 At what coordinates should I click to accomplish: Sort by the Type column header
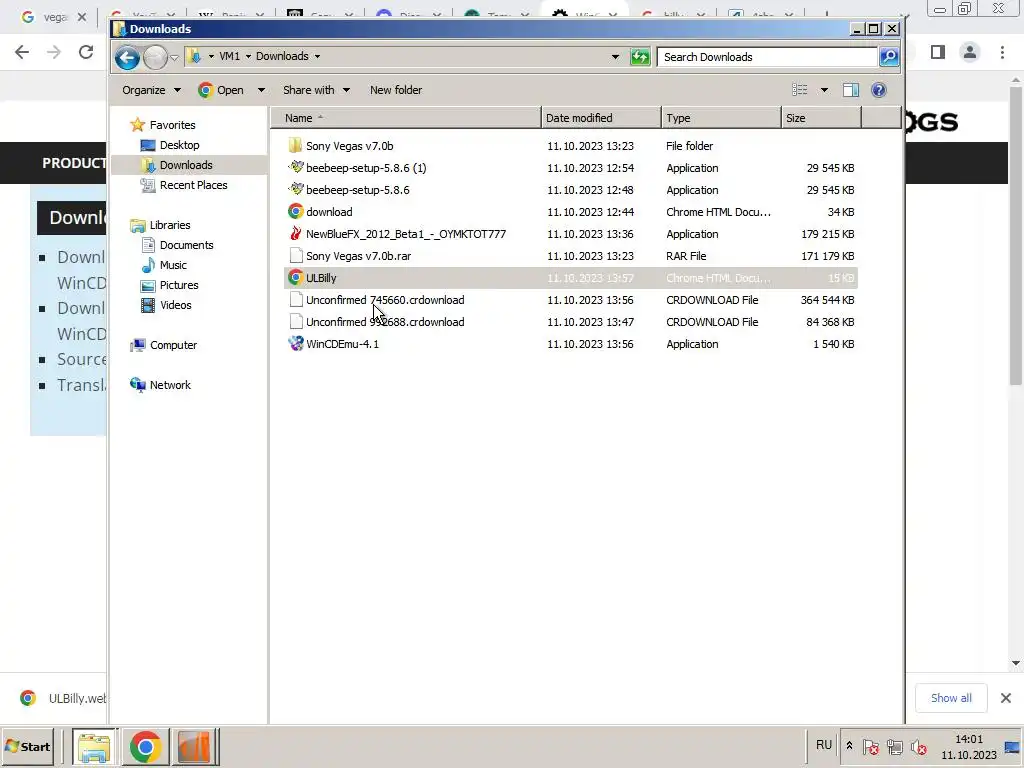[x=722, y=118]
